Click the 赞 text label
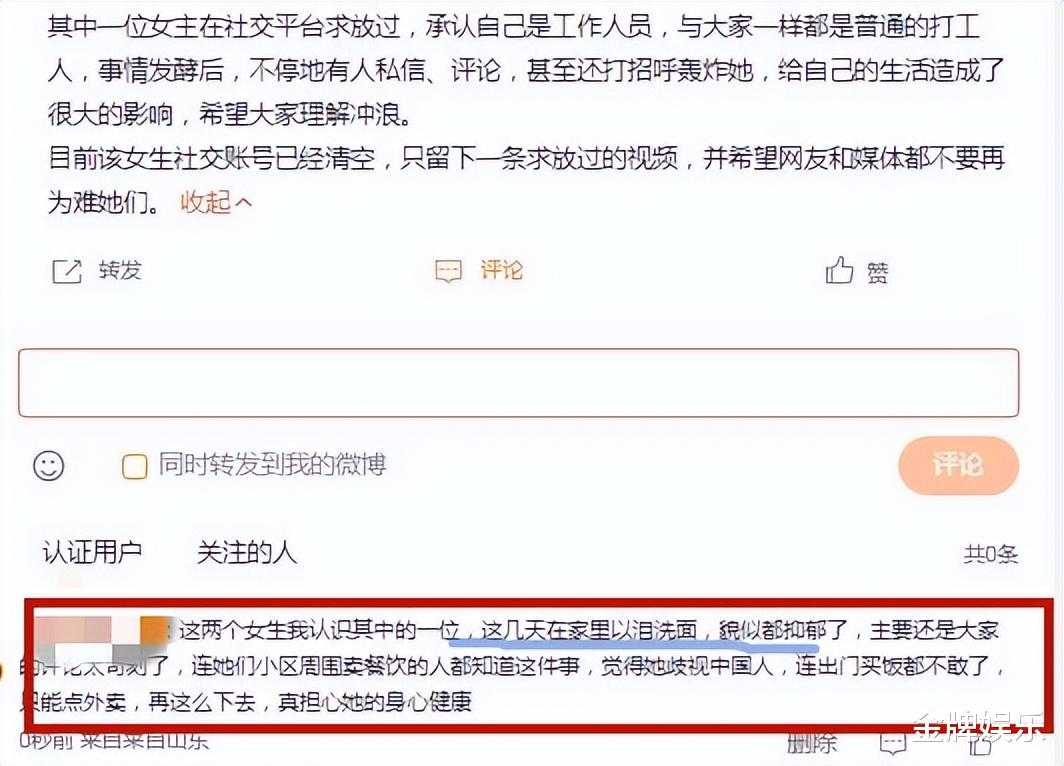The image size is (1064, 766). click(877, 273)
